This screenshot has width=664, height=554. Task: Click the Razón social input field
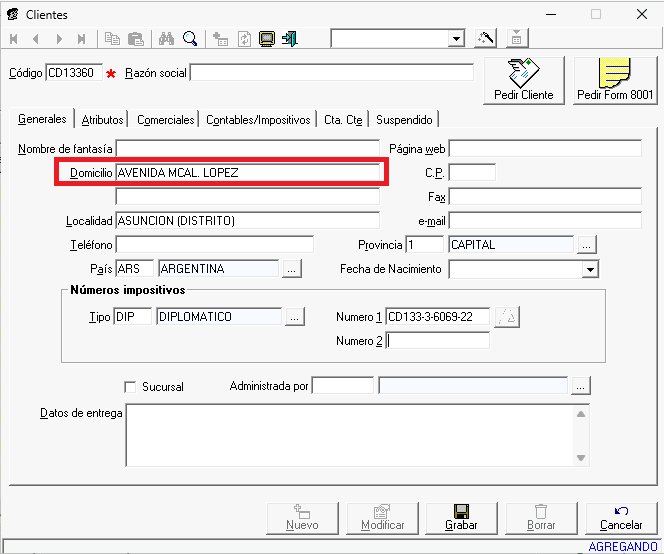[x=331, y=73]
